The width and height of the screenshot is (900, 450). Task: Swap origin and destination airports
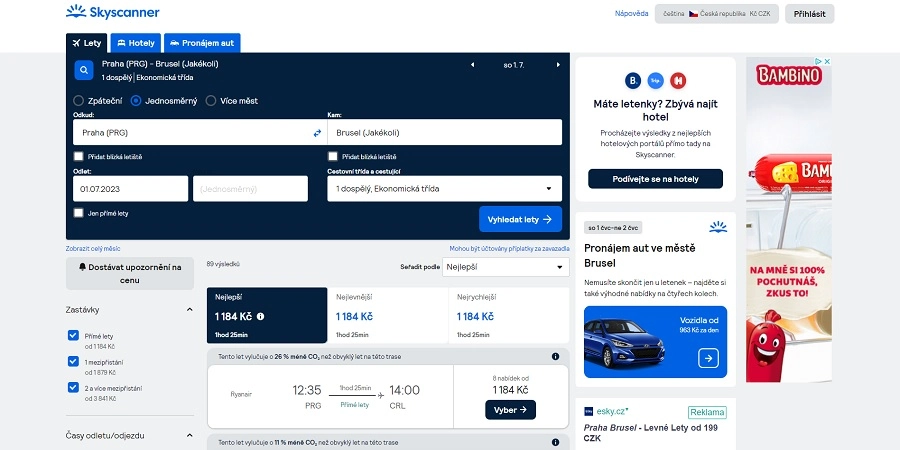pyautogui.click(x=317, y=133)
